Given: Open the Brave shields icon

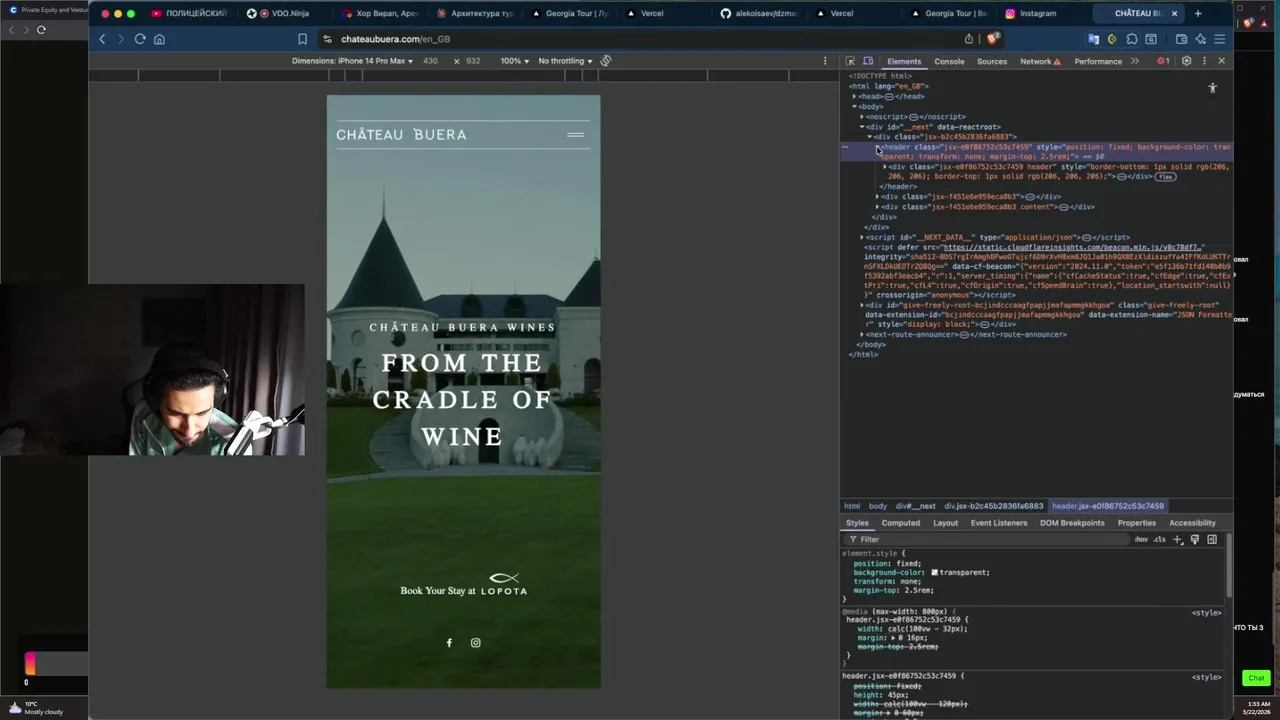Looking at the screenshot, I should (x=991, y=39).
